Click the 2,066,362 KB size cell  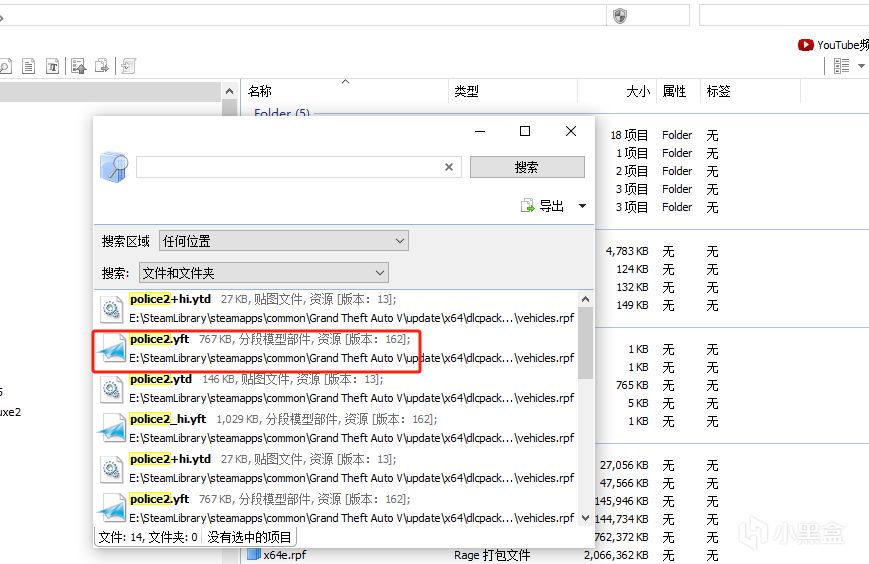click(616, 555)
